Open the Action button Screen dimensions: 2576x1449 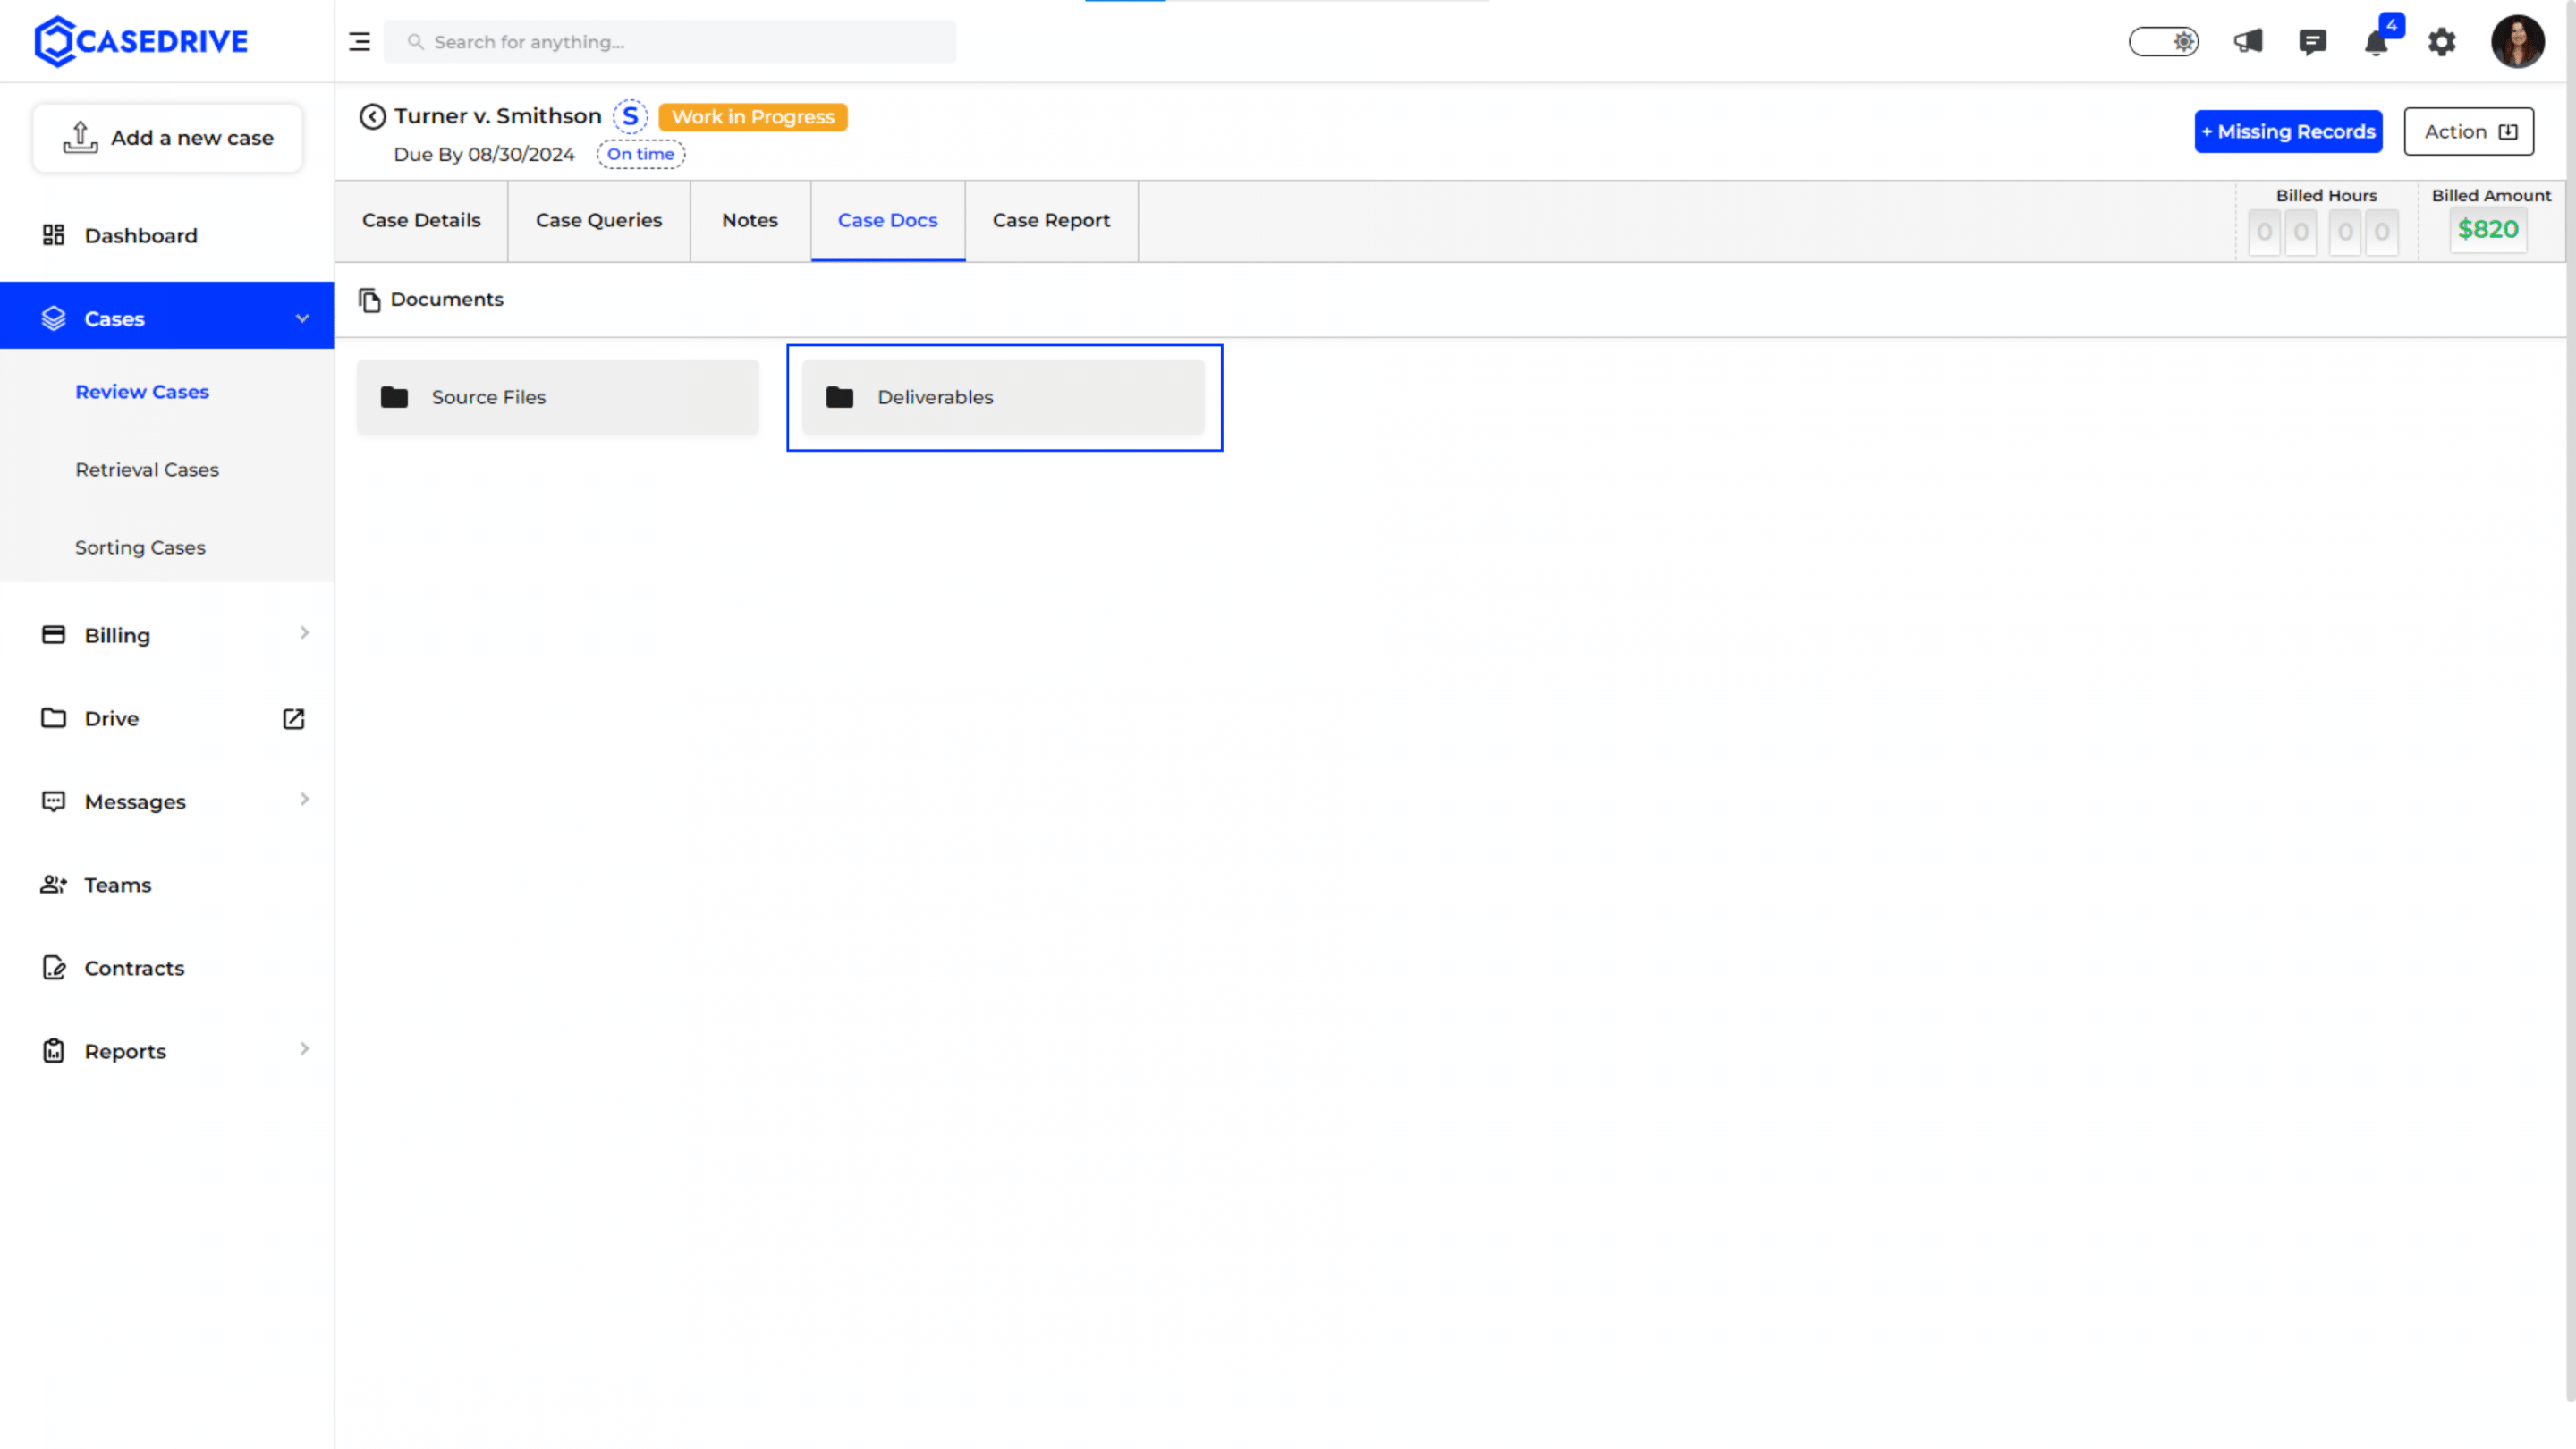pos(2469,131)
